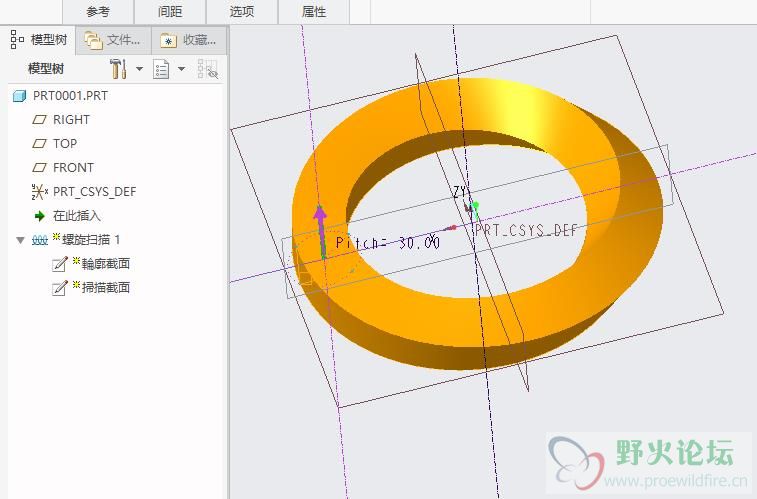
Task: Open the 属性 tab
Action: [x=314, y=12]
